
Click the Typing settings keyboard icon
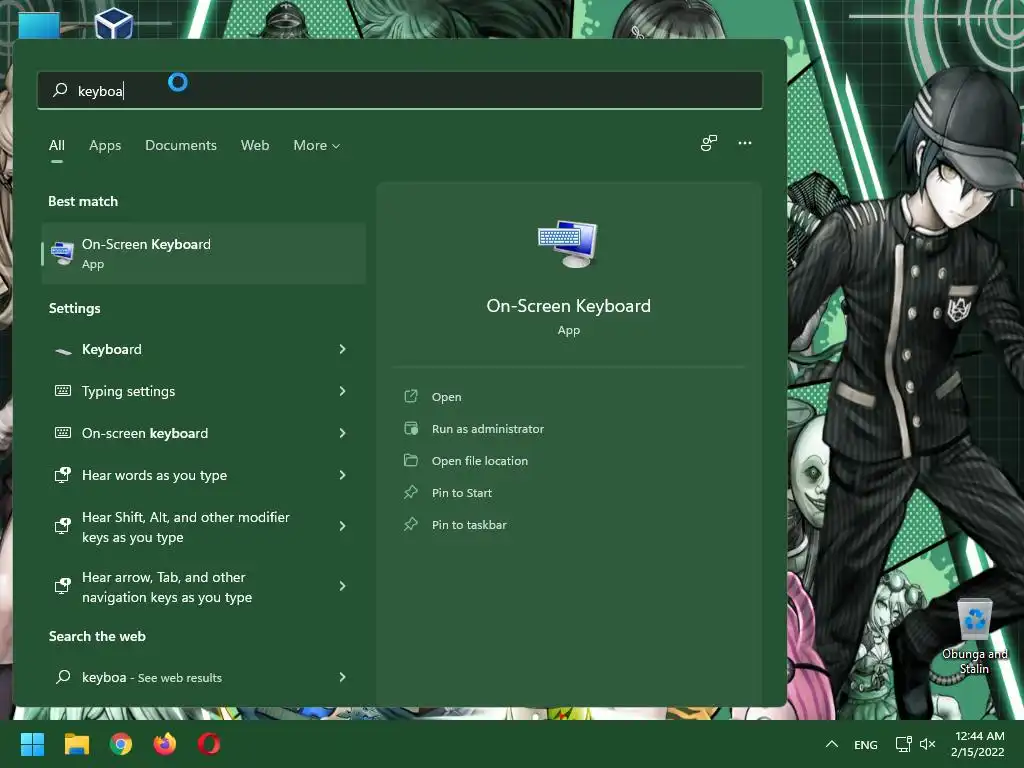(63, 391)
